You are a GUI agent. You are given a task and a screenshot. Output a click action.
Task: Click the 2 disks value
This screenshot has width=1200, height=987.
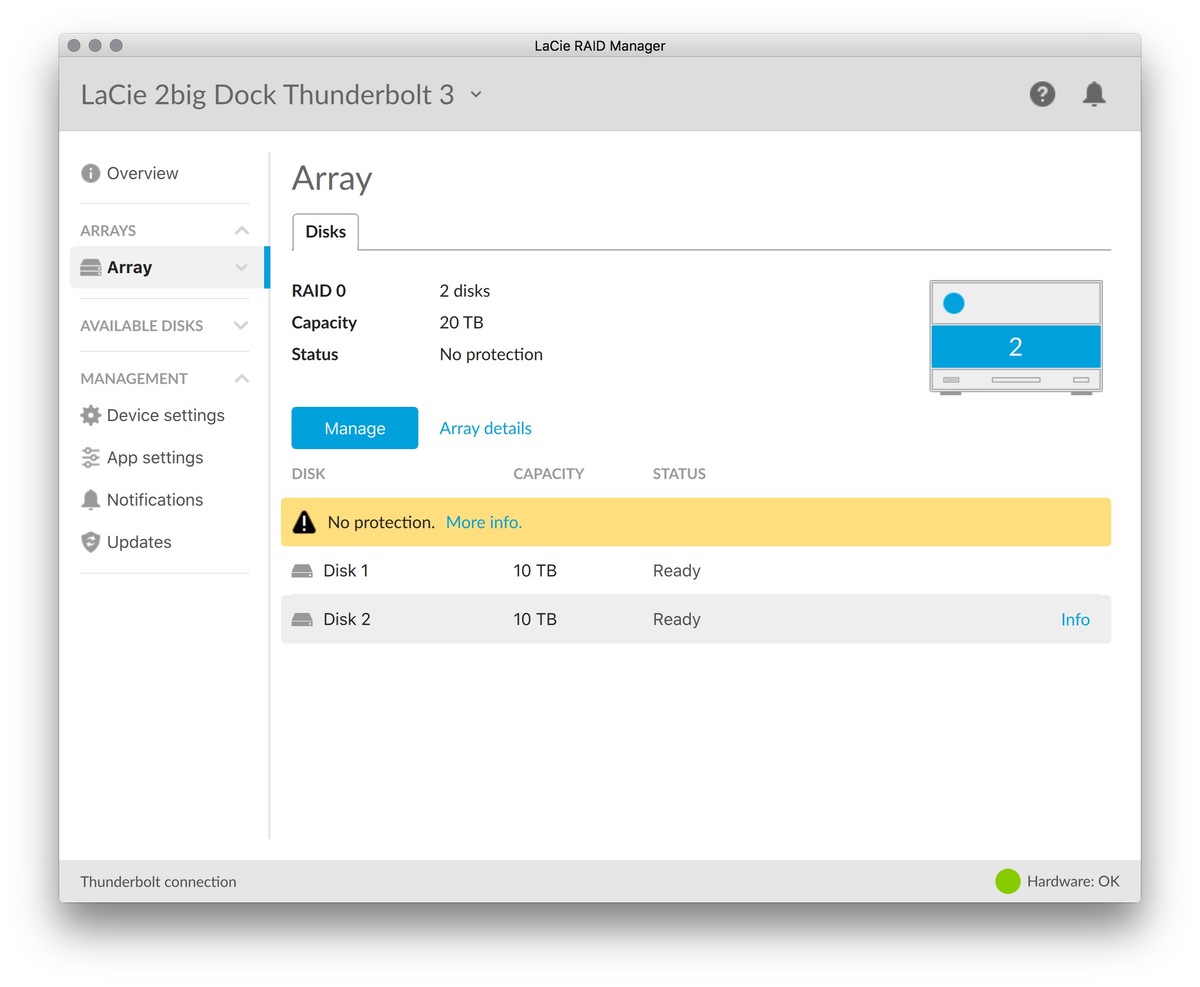(465, 291)
